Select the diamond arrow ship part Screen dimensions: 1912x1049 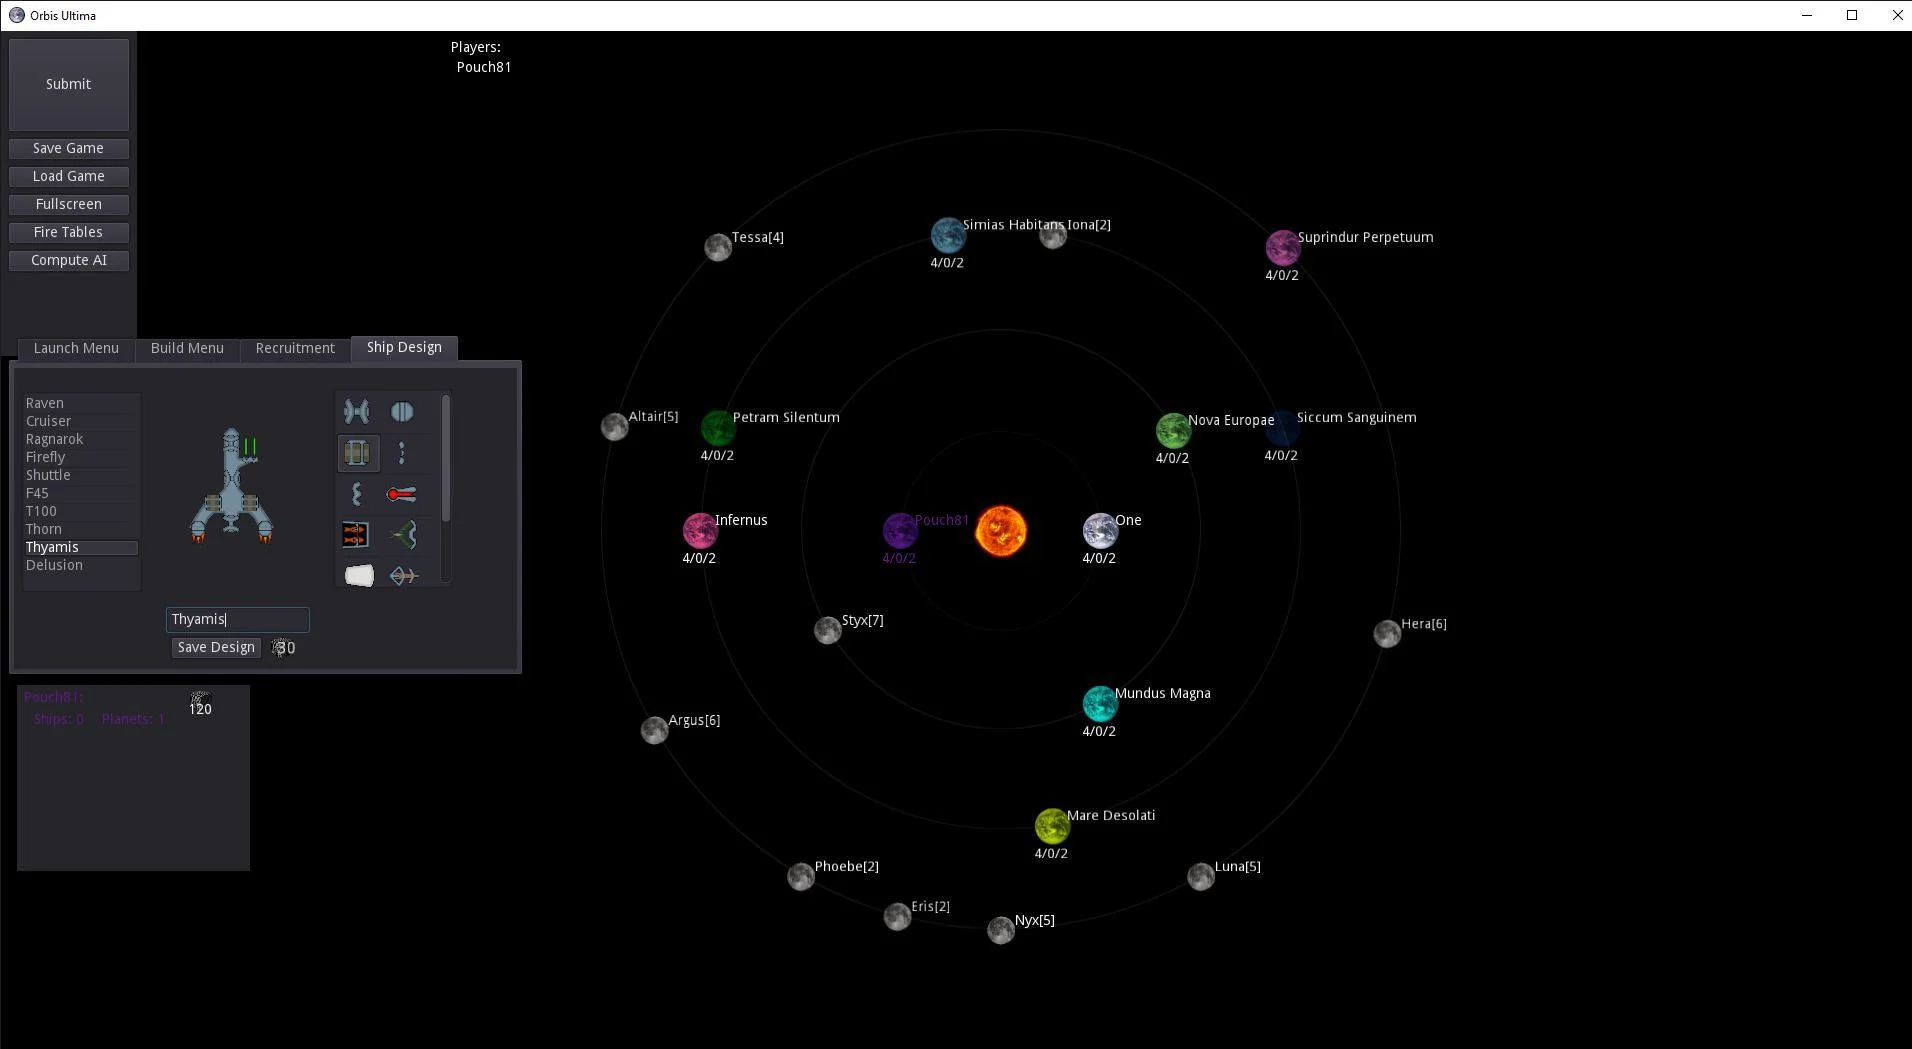(403, 575)
